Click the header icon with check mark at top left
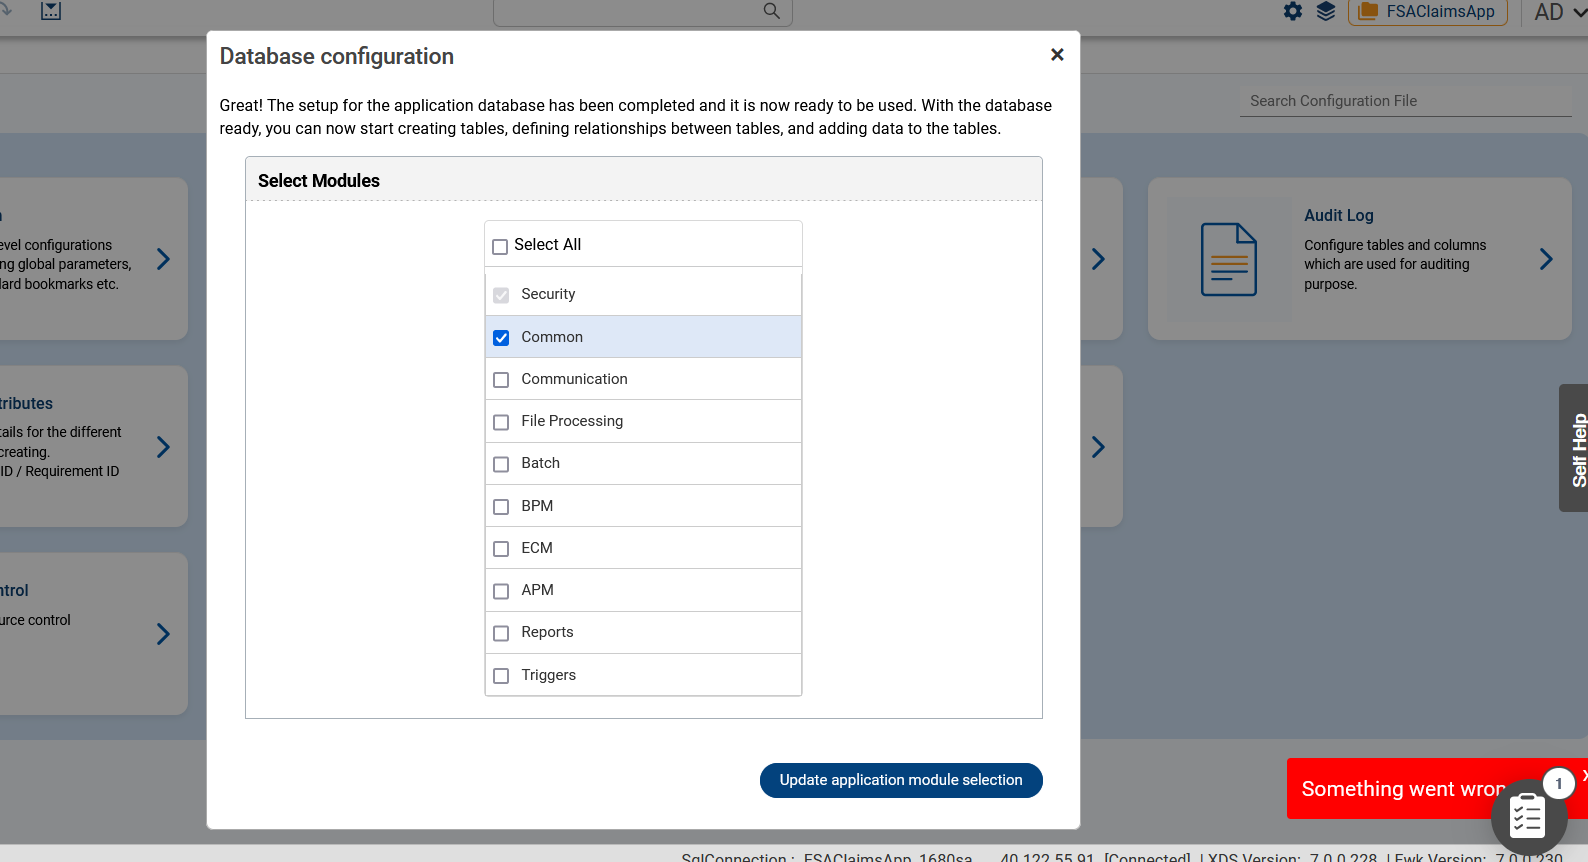The width and height of the screenshot is (1588, 862). [x=51, y=11]
